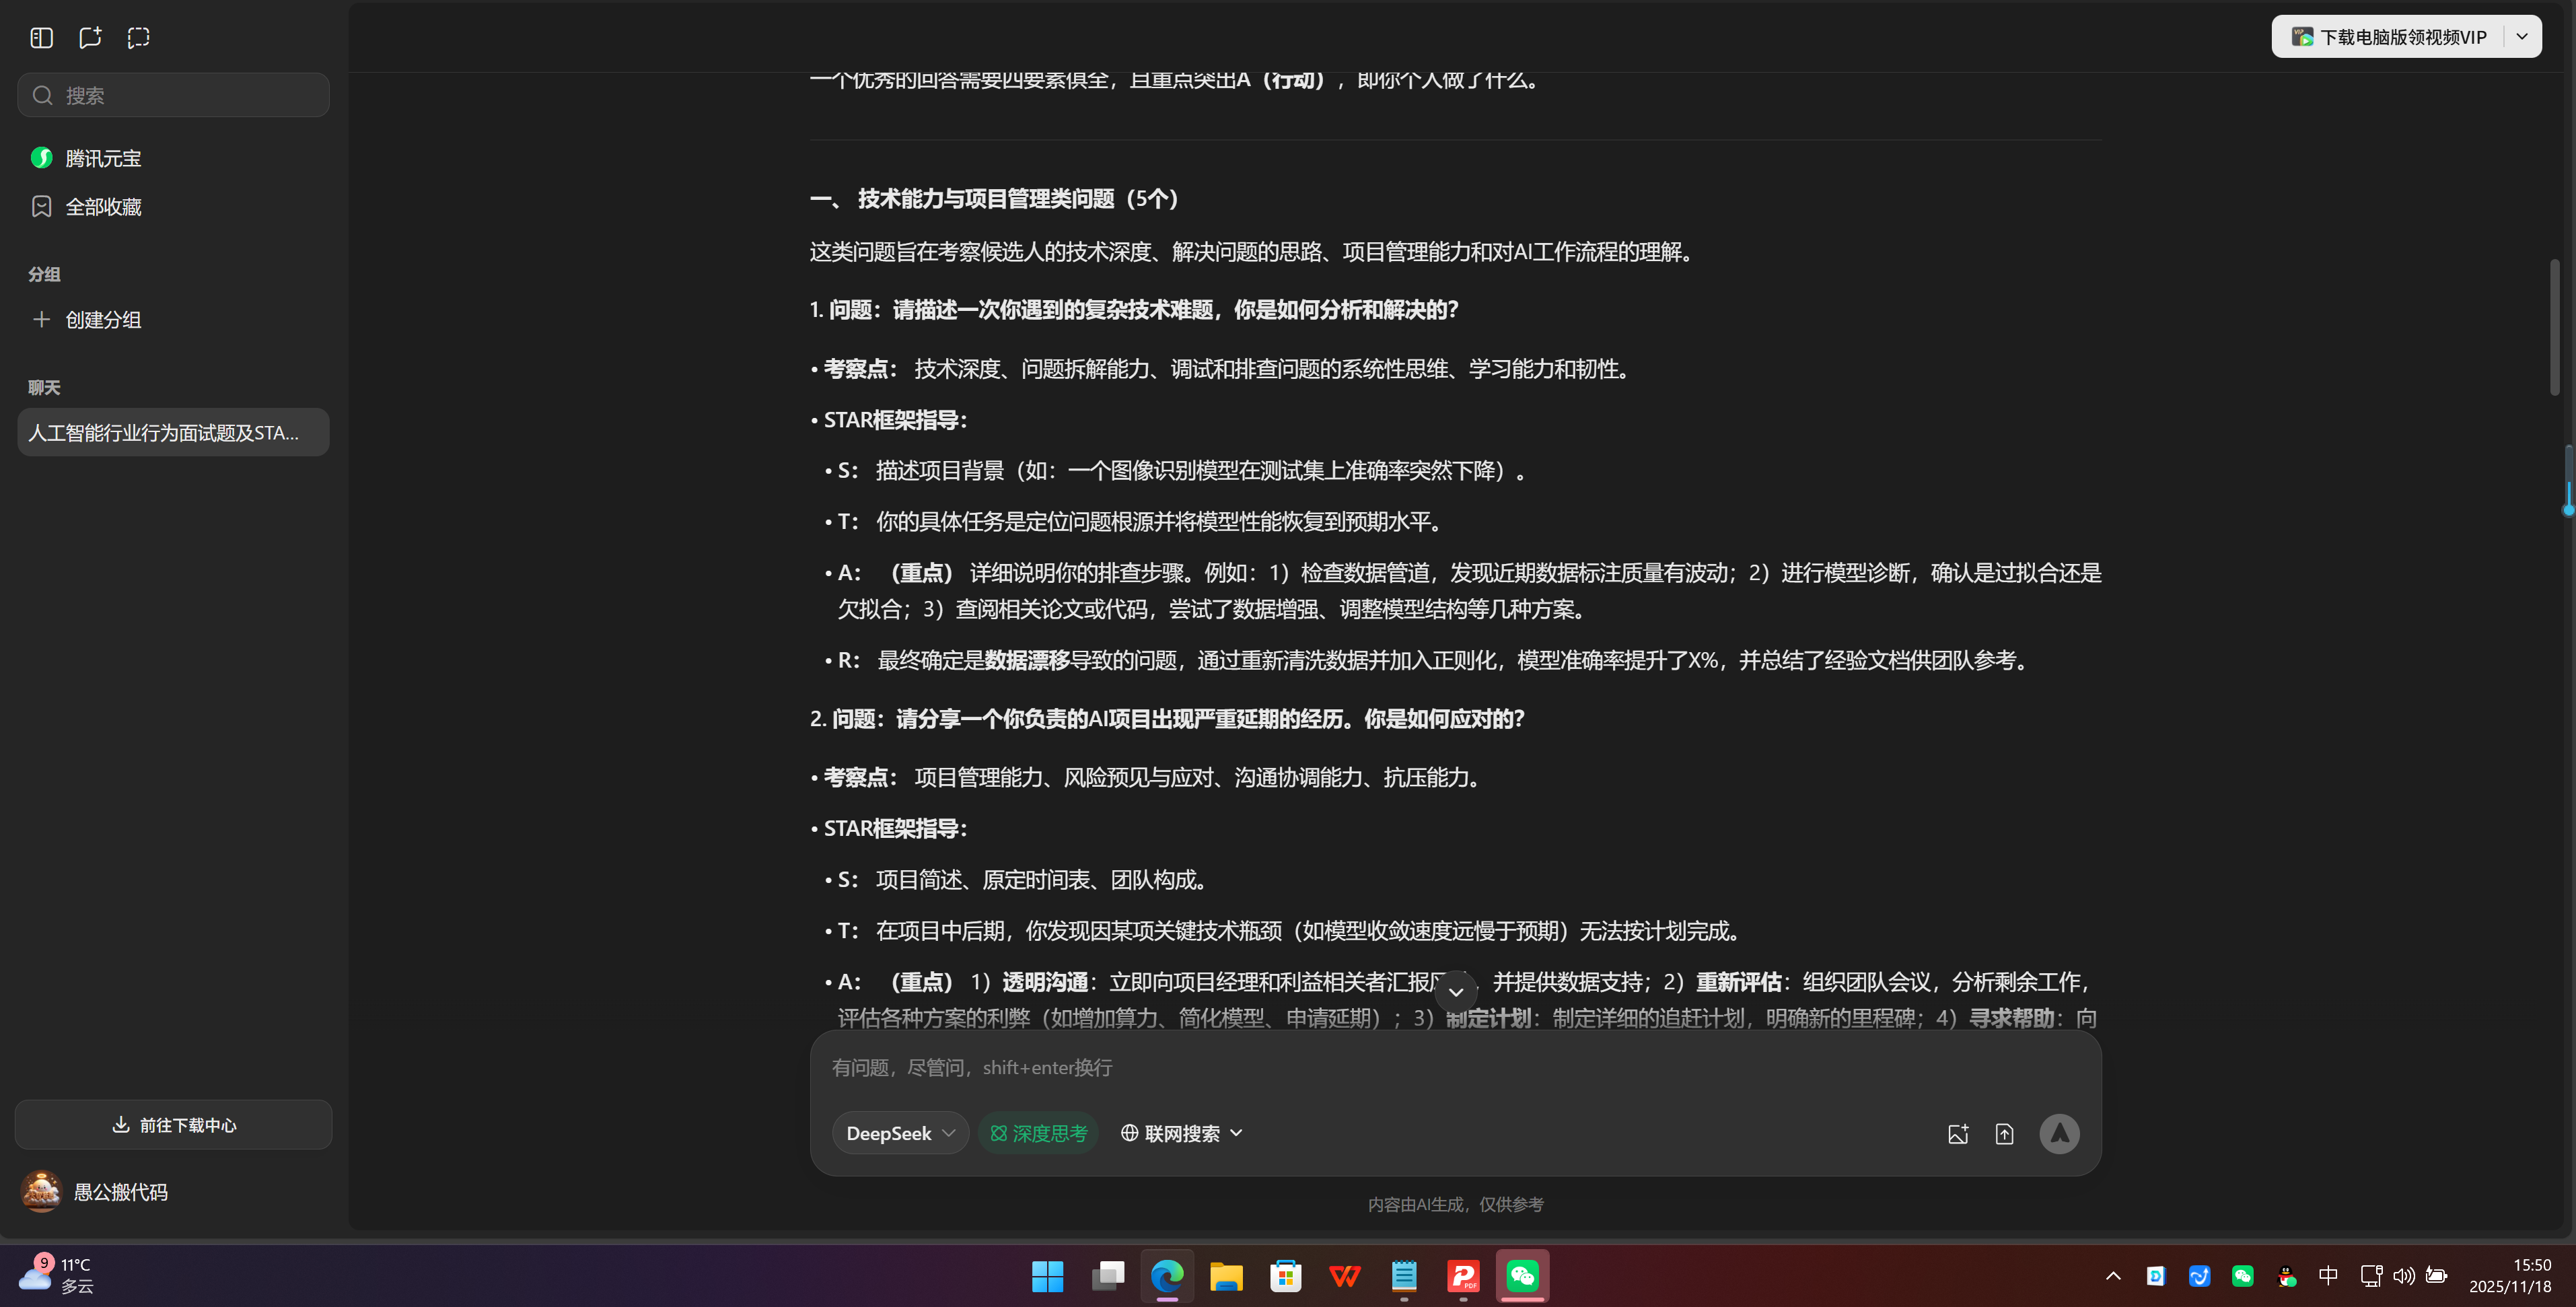2576x1307 pixels.
Task: Collapse the sidebar panel icon
Action: point(41,37)
